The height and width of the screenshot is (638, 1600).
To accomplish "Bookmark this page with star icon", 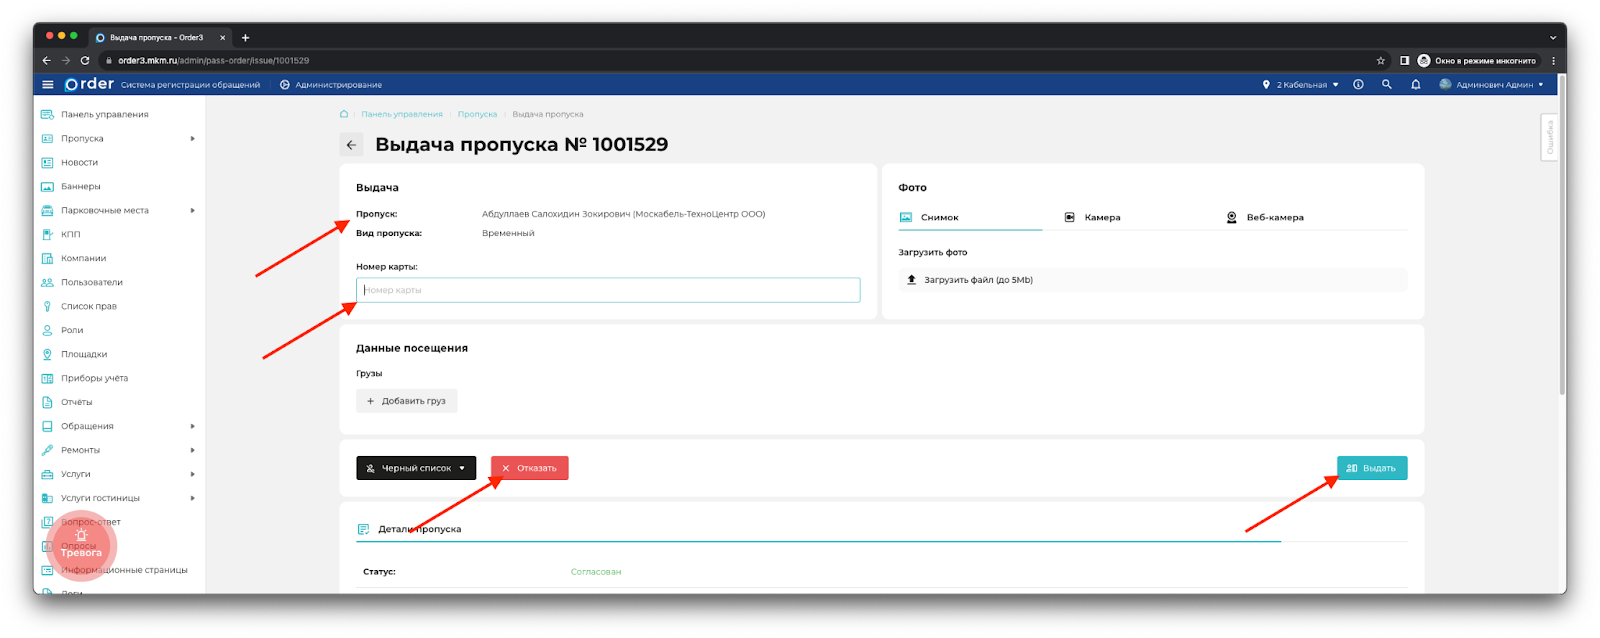I will 1380,61.
